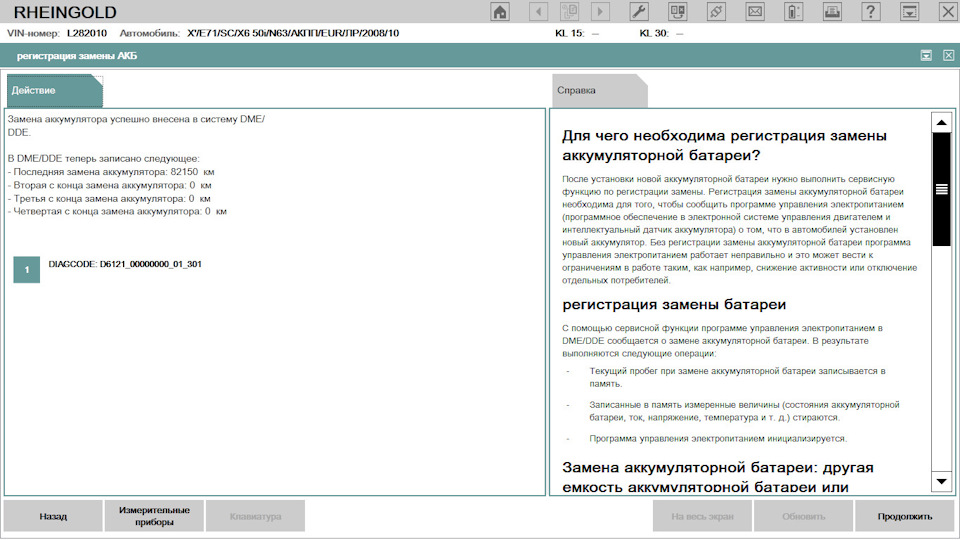
Task: Open the data exchange devices icon
Action: click(x=678, y=12)
